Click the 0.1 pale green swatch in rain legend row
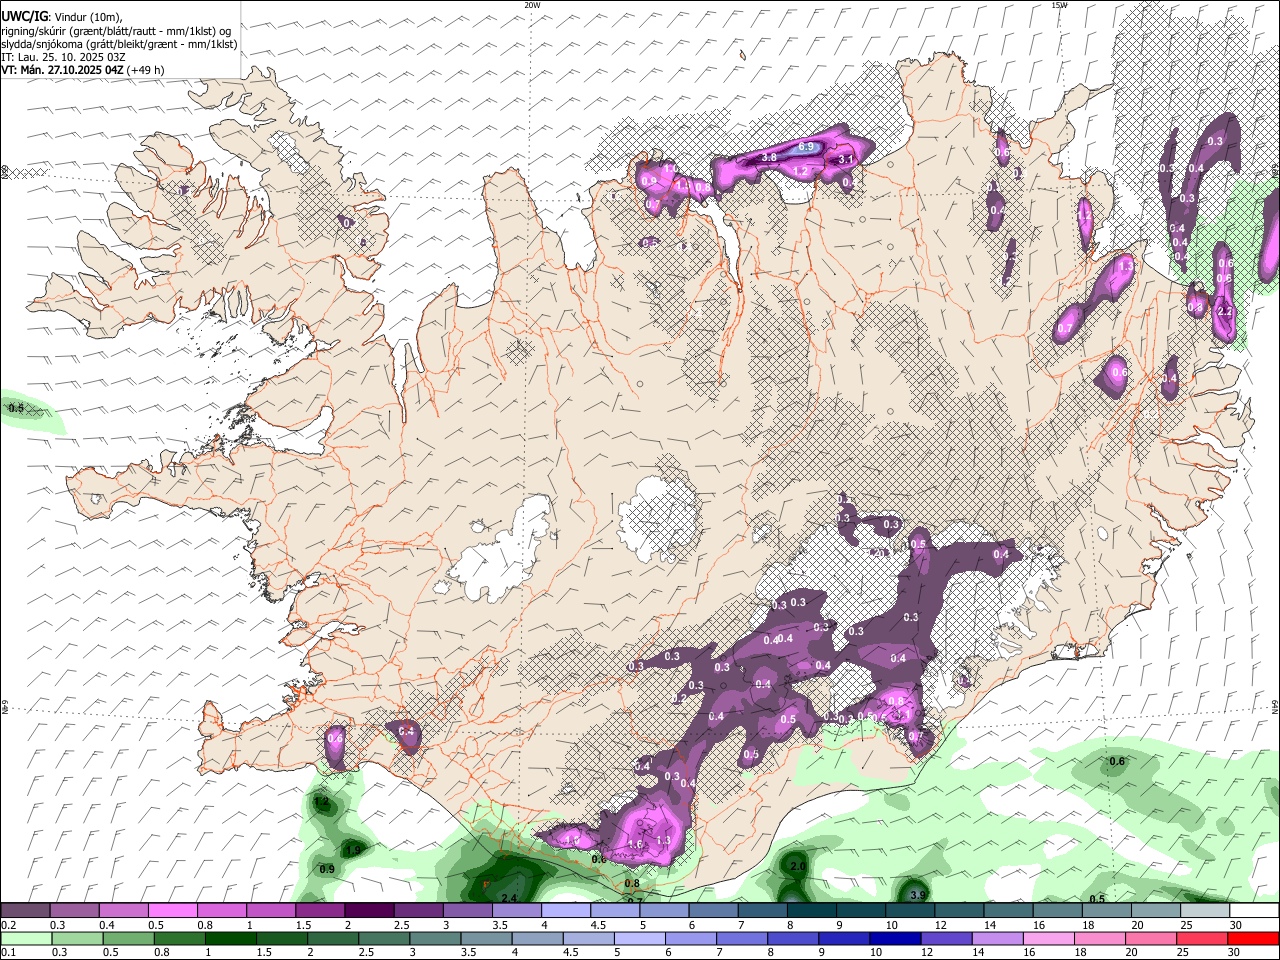The image size is (1280, 960). 26,938
